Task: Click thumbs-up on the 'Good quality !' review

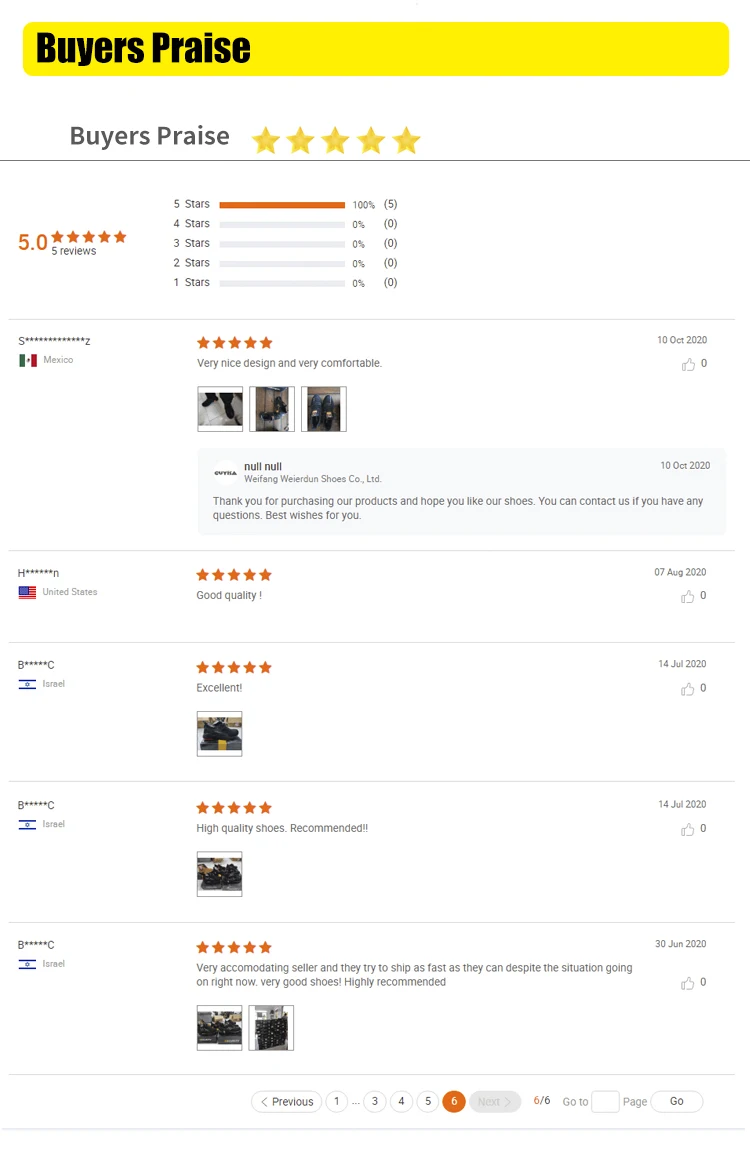Action: (688, 596)
